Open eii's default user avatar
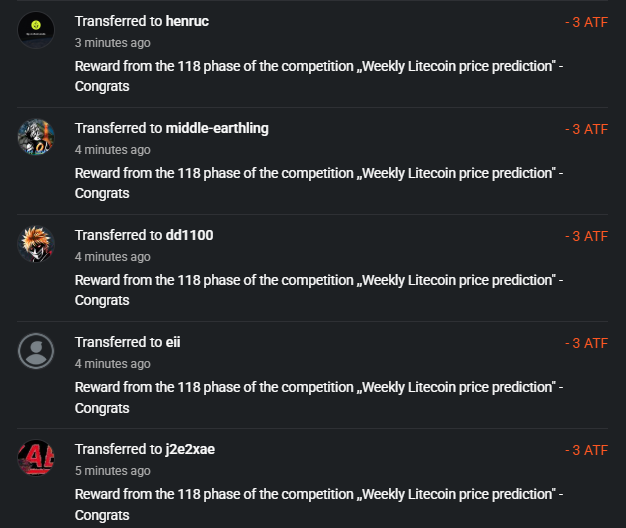The width and height of the screenshot is (626, 528). [36, 351]
